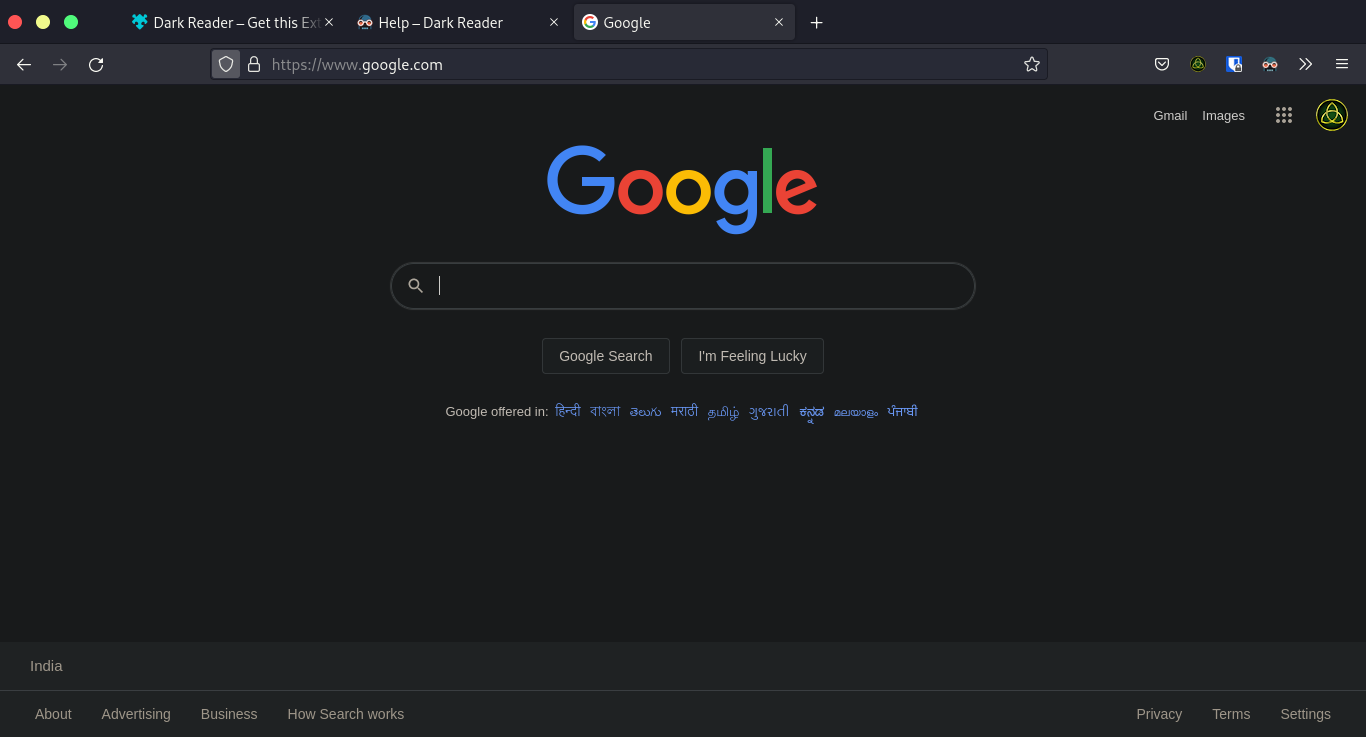1366x737 pixels.
Task: Open the Google apps grid icon
Action: pos(1283,115)
